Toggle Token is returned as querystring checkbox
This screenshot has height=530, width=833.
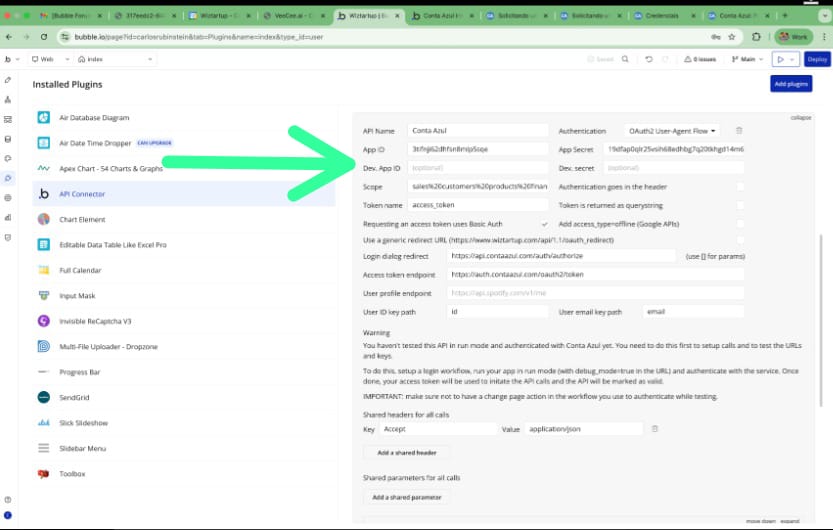pos(740,205)
